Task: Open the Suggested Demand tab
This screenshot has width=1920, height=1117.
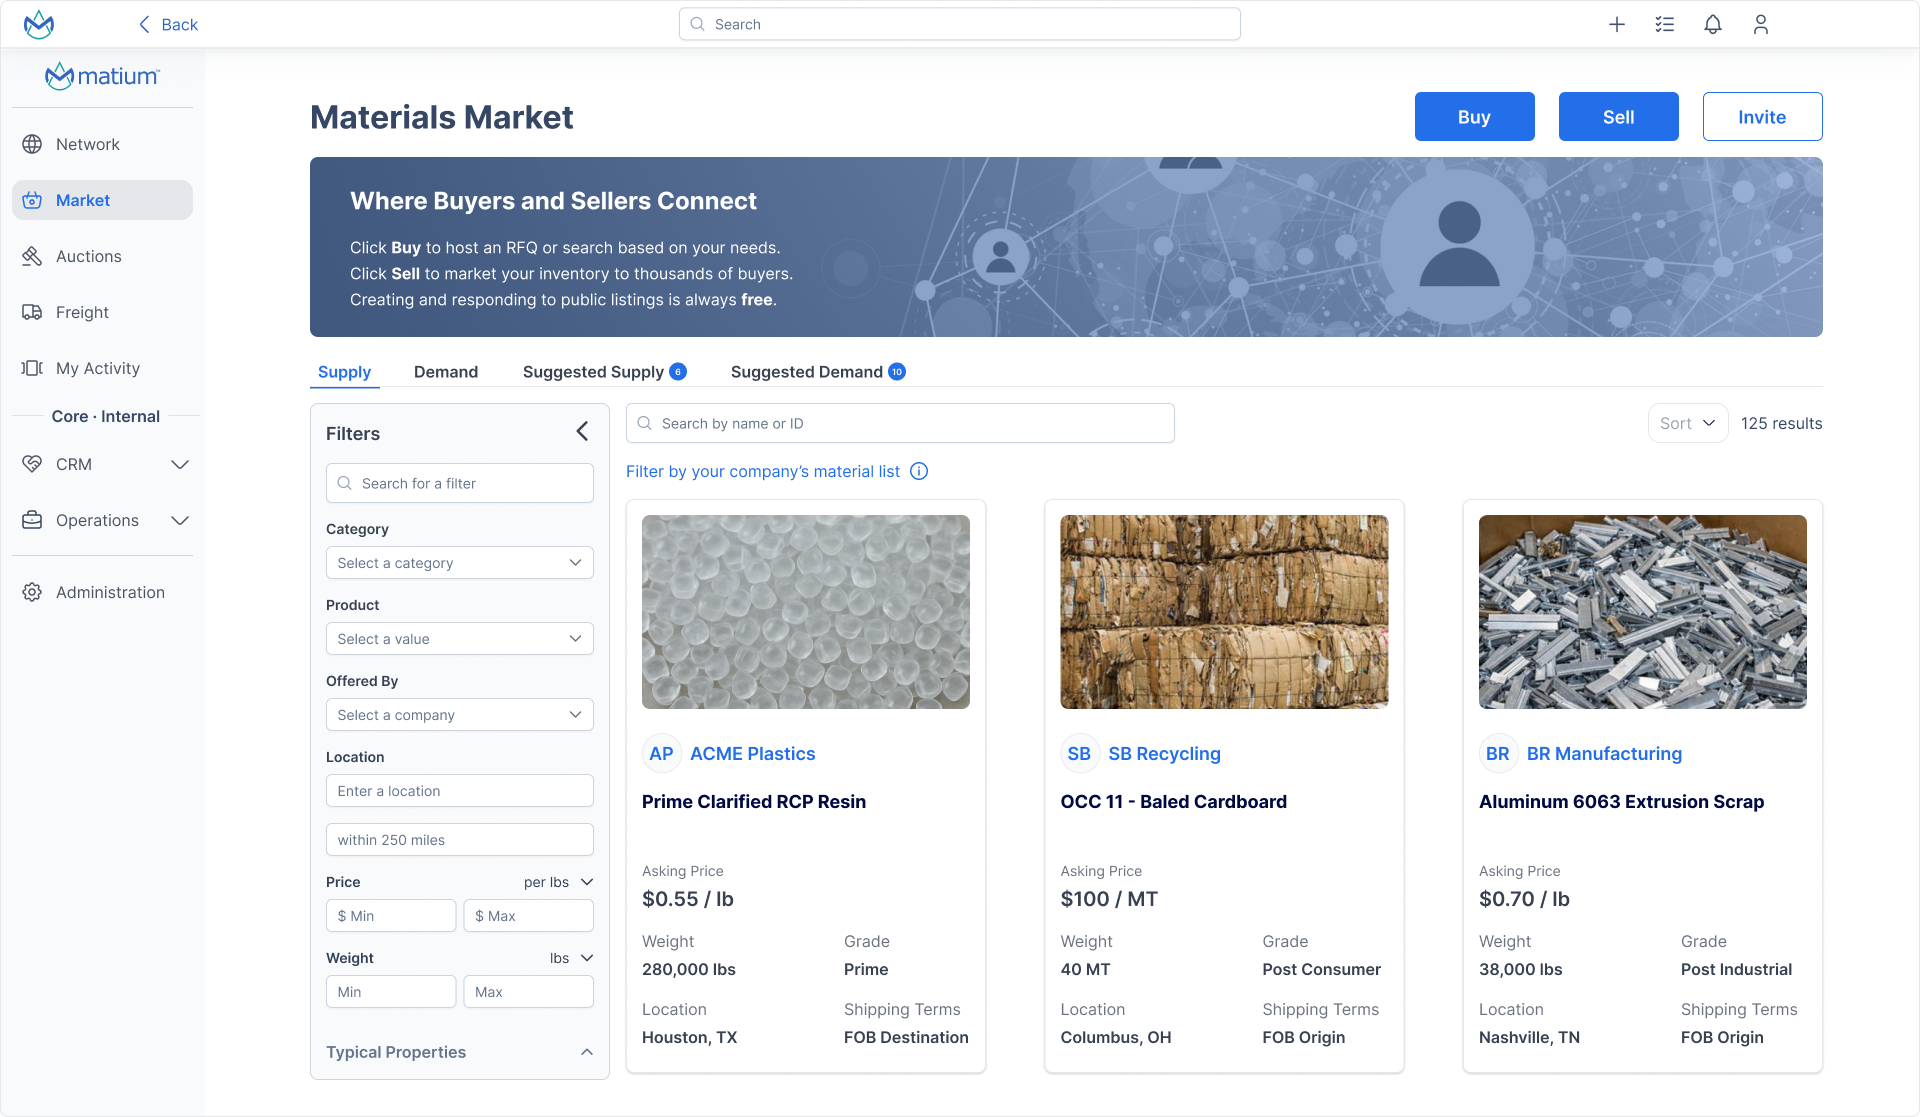Action: tap(806, 371)
